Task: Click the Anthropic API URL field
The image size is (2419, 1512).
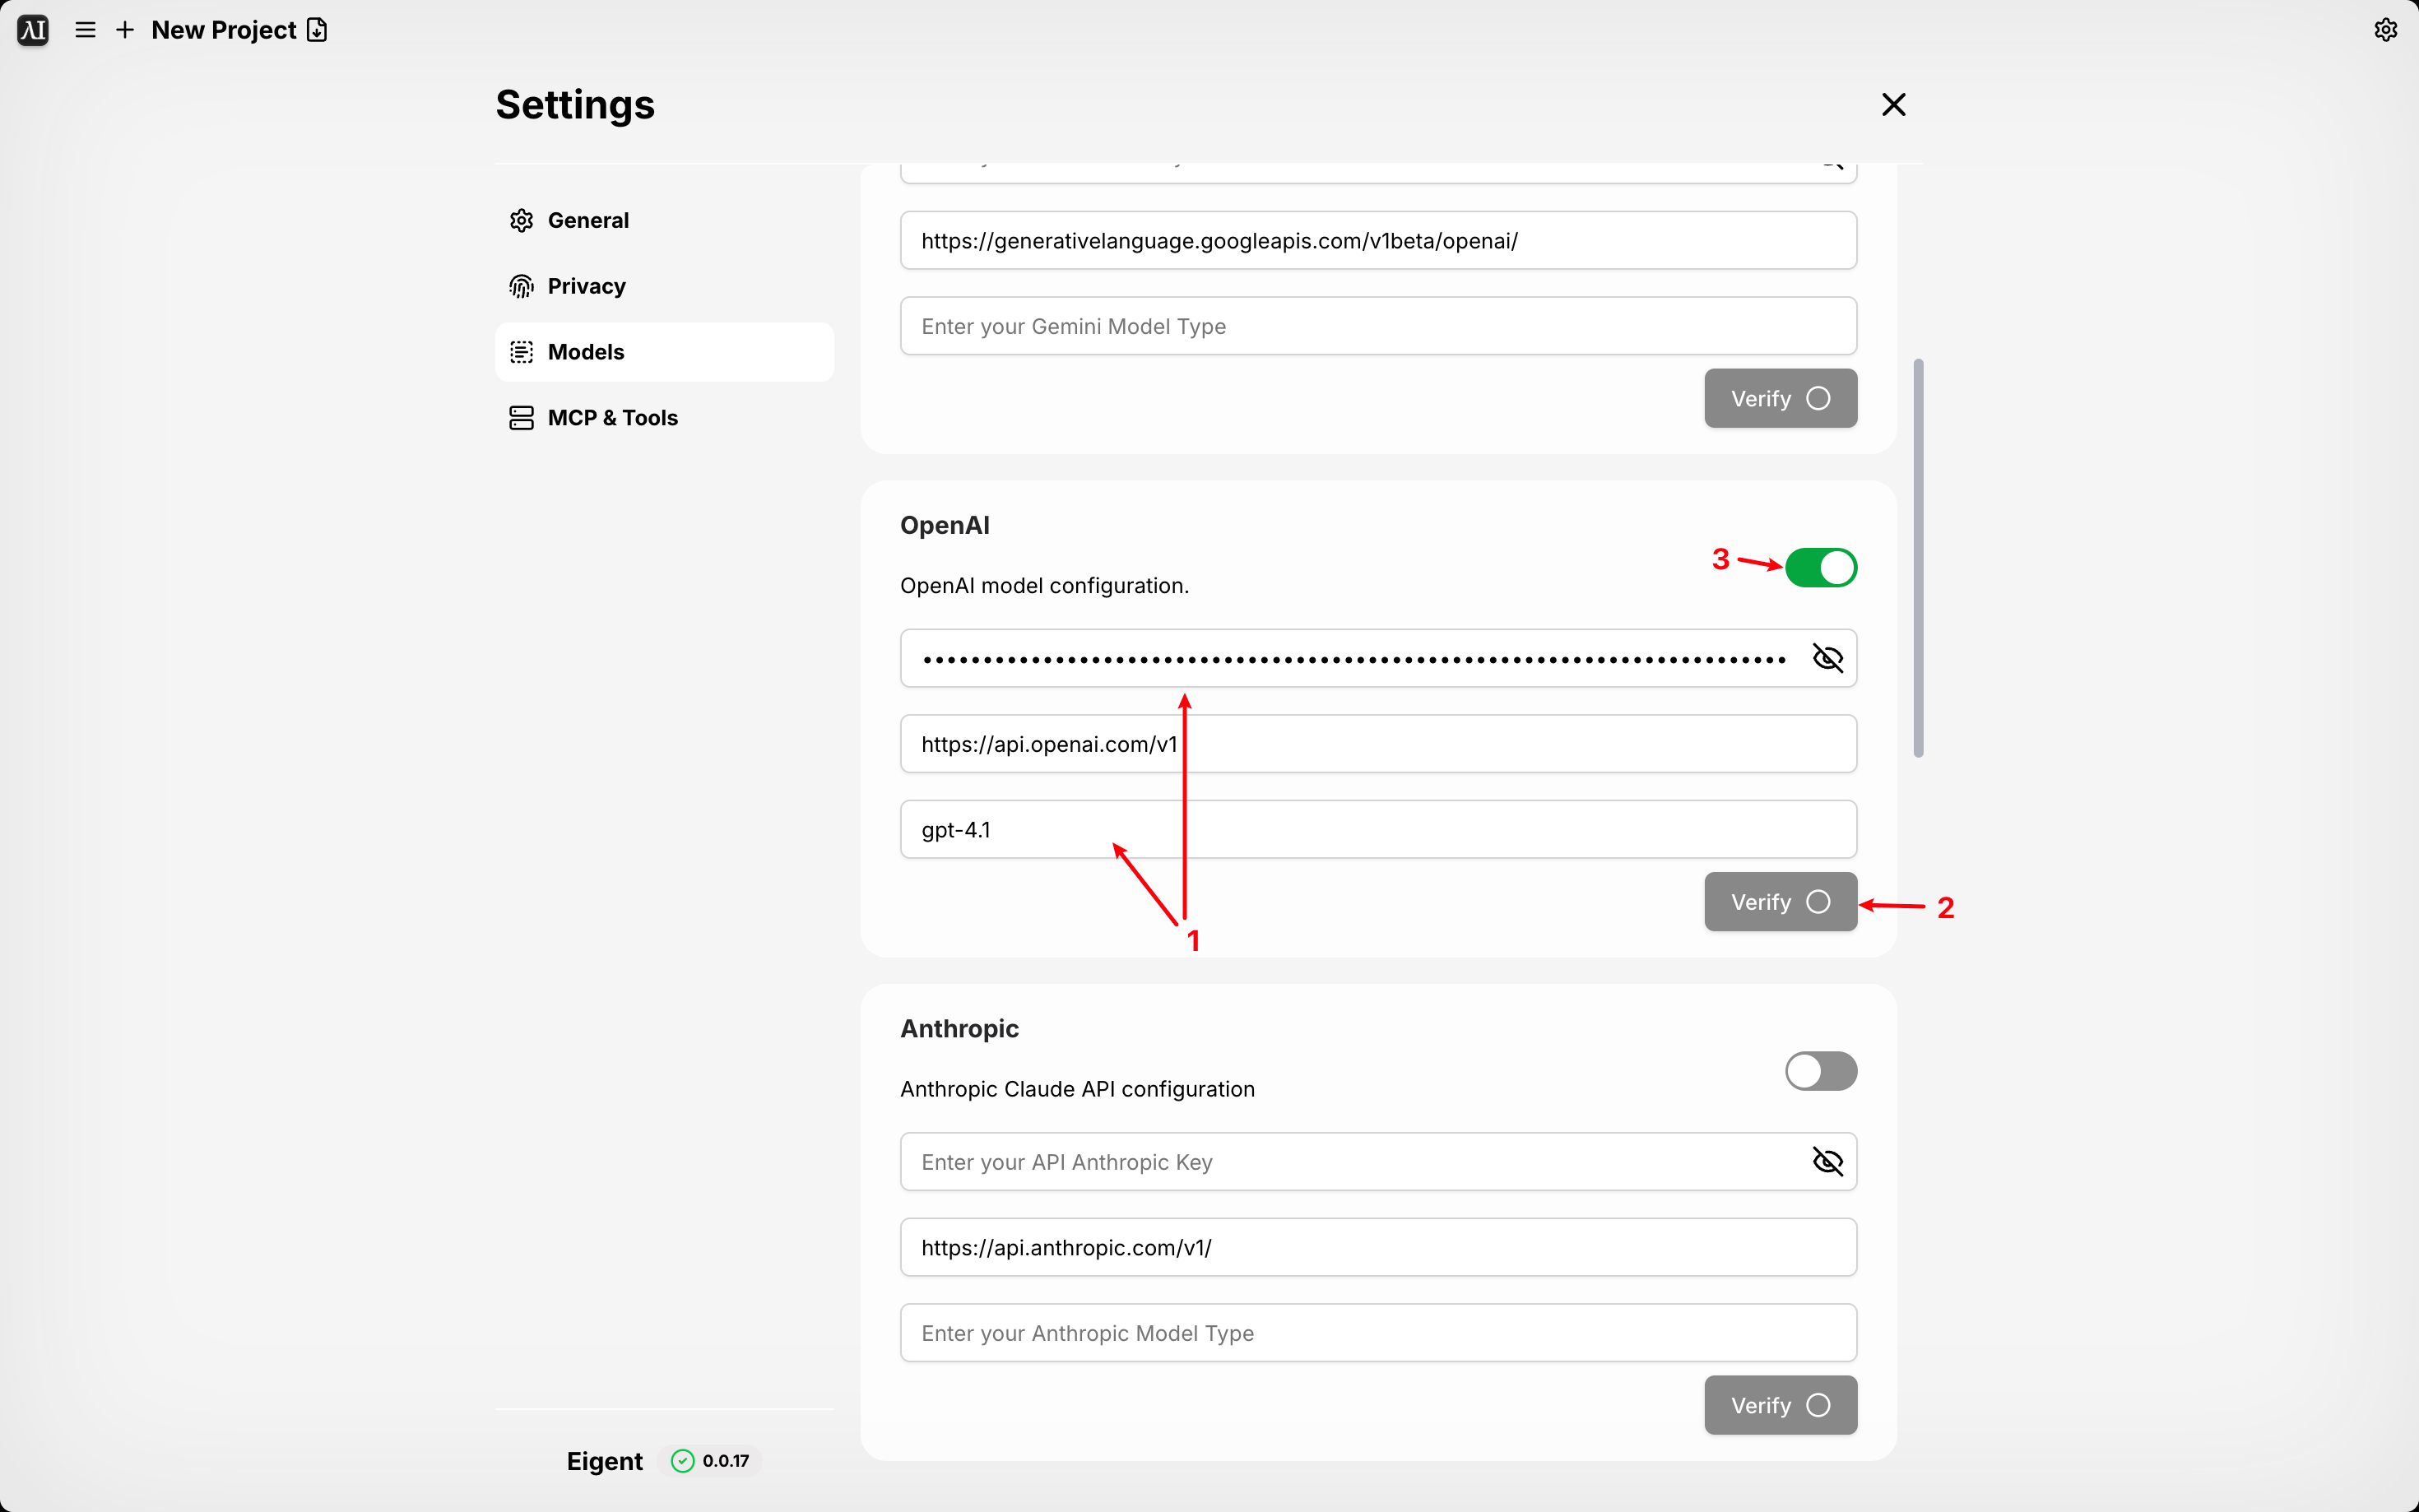Action: 1378,1247
